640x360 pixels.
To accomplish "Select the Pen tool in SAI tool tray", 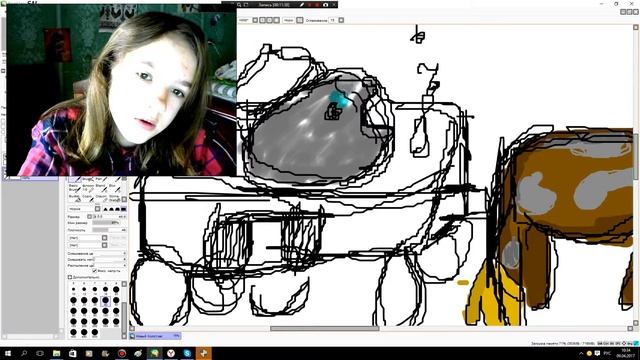I will [x=101, y=179].
